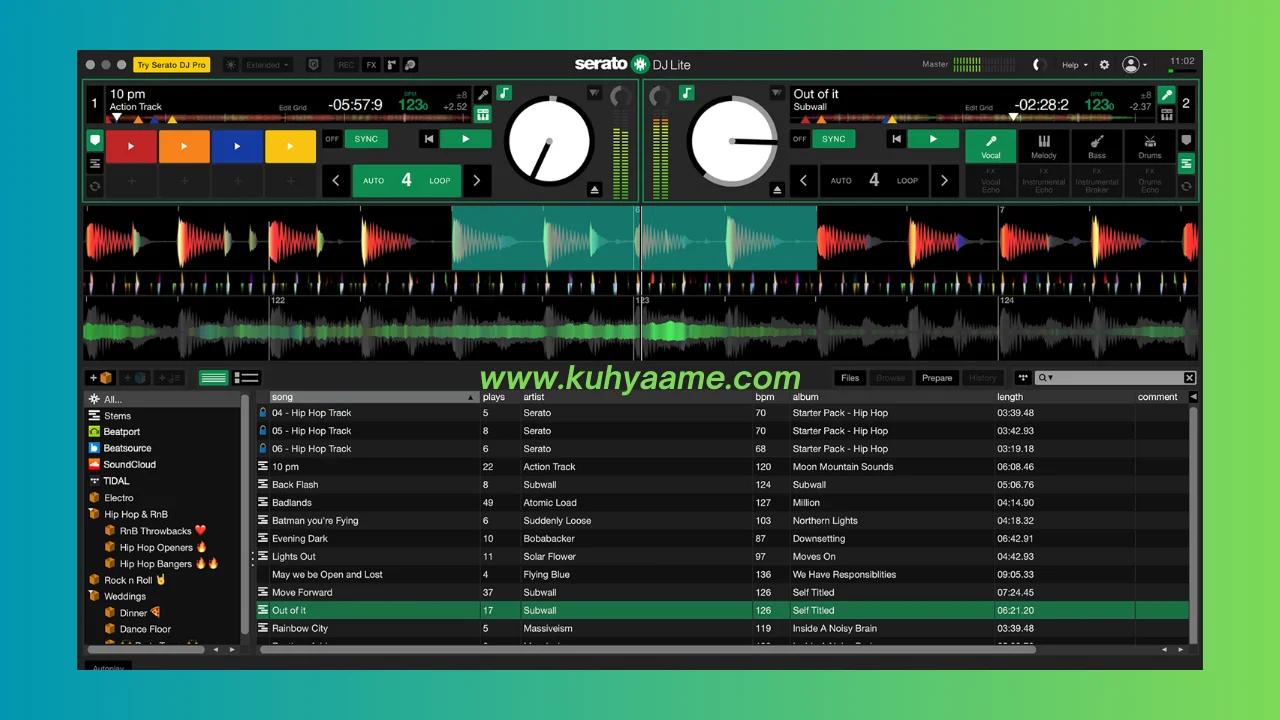Screen dimensions: 1280x720
Task: Click the half-moon icon next to Help
Action: 1038,65
